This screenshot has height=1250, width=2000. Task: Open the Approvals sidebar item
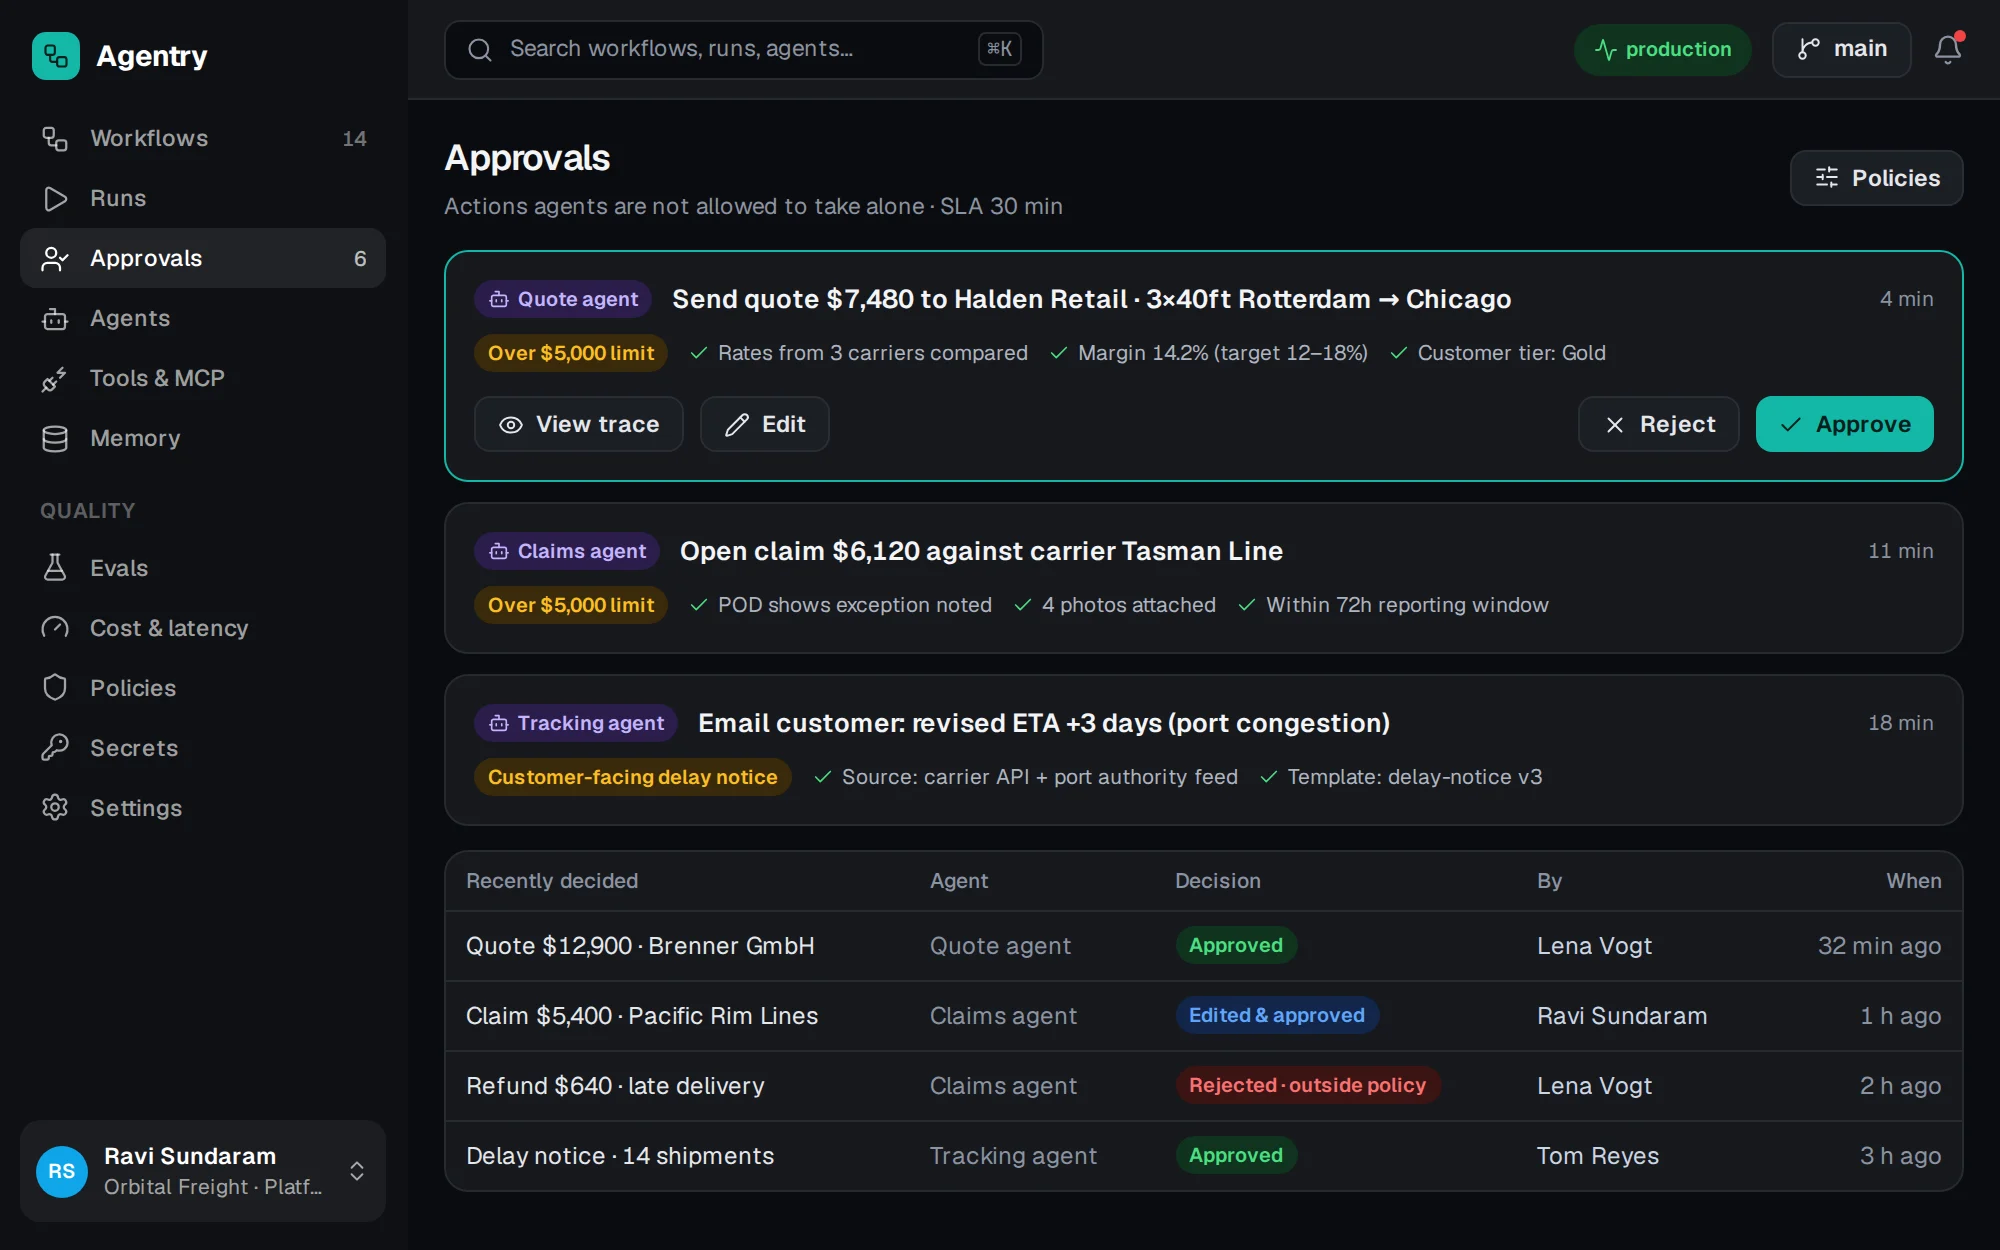[203, 258]
